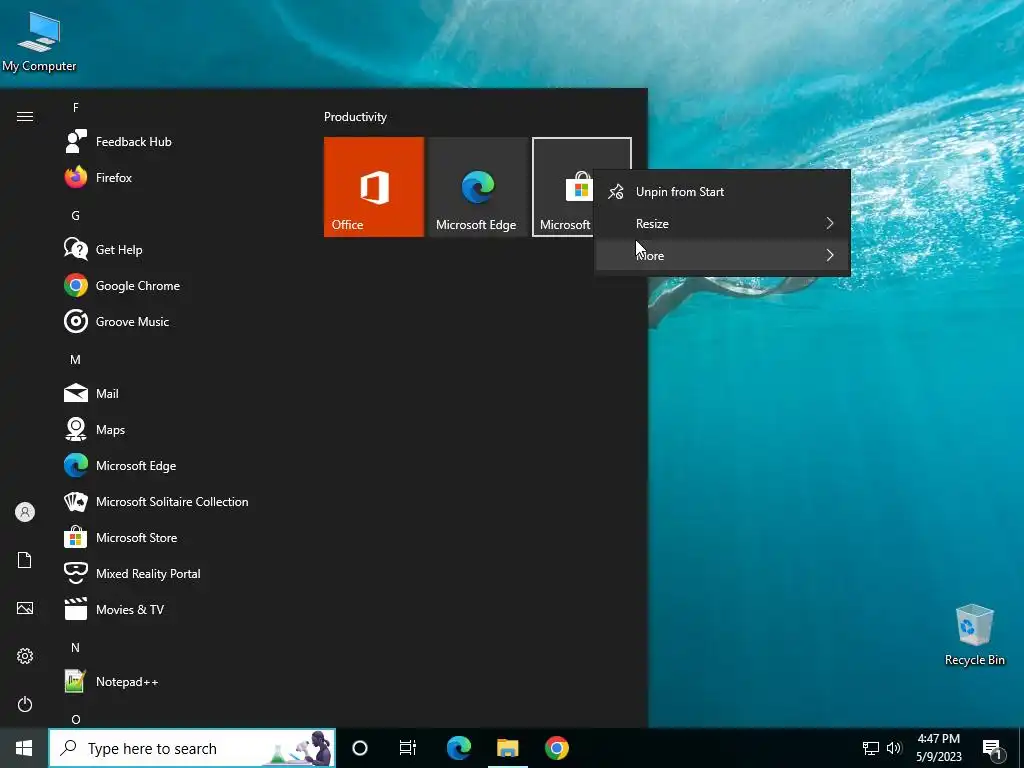Click the Microsoft Store pinned tile
The width and height of the screenshot is (1024, 768).
pyautogui.click(x=563, y=187)
